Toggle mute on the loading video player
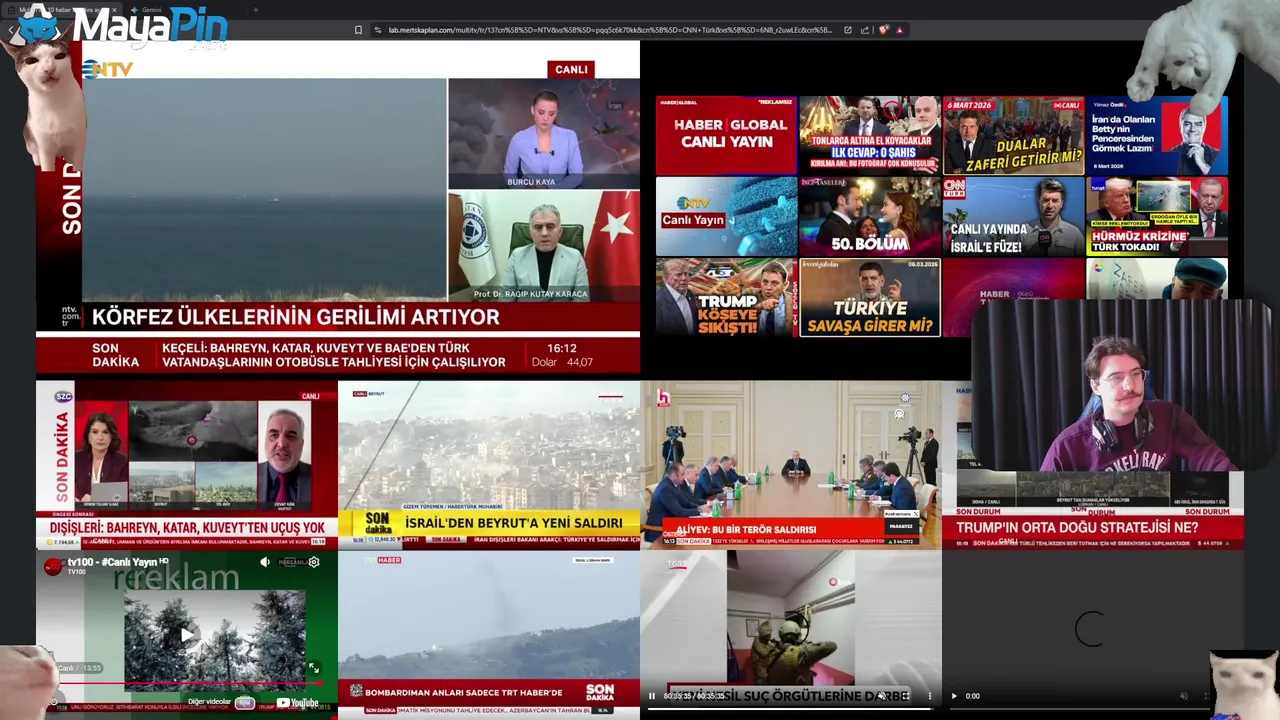 click(1183, 696)
